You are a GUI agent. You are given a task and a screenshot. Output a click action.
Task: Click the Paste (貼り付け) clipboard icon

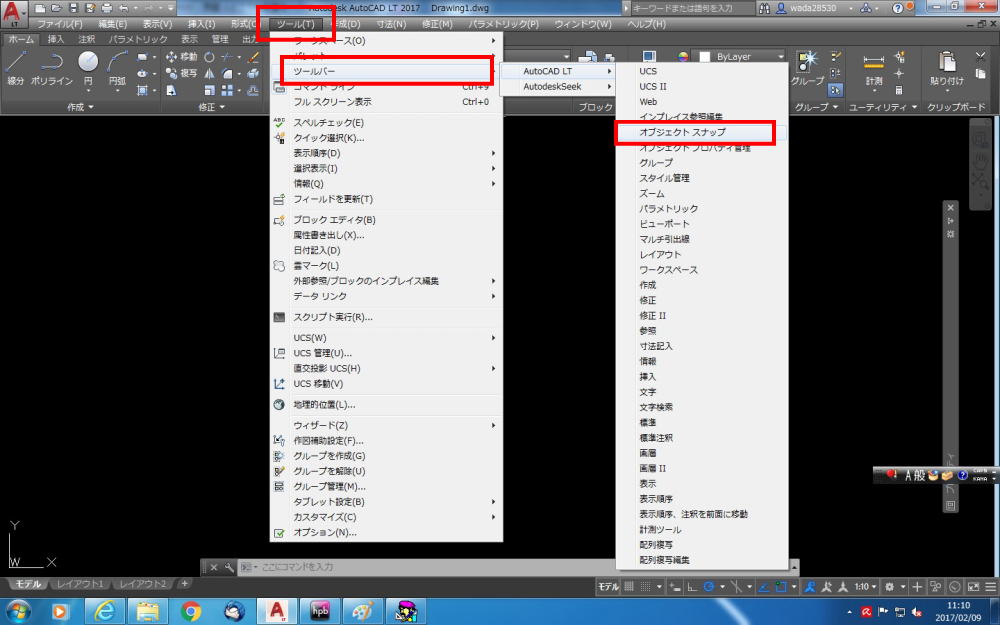946,68
